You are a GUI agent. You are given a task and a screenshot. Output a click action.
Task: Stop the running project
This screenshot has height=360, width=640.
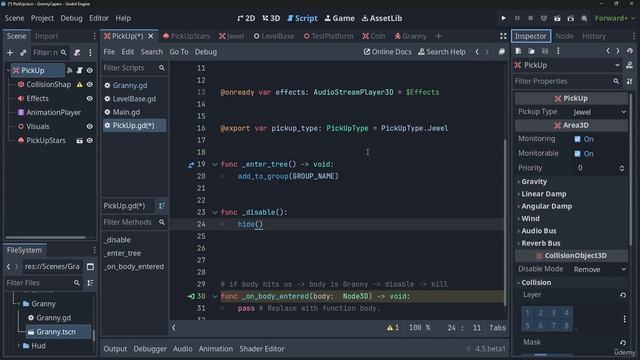click(531, 18)
